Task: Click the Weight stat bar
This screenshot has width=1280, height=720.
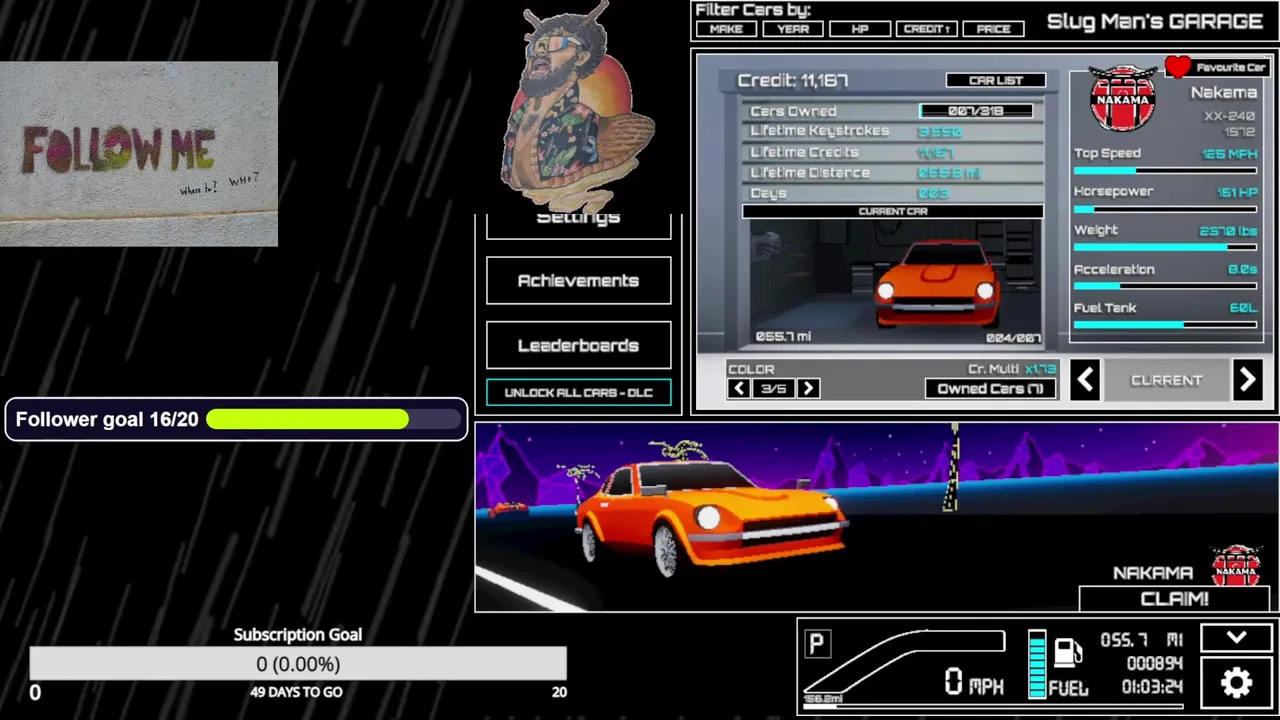Action: [x=1165, y=247]
